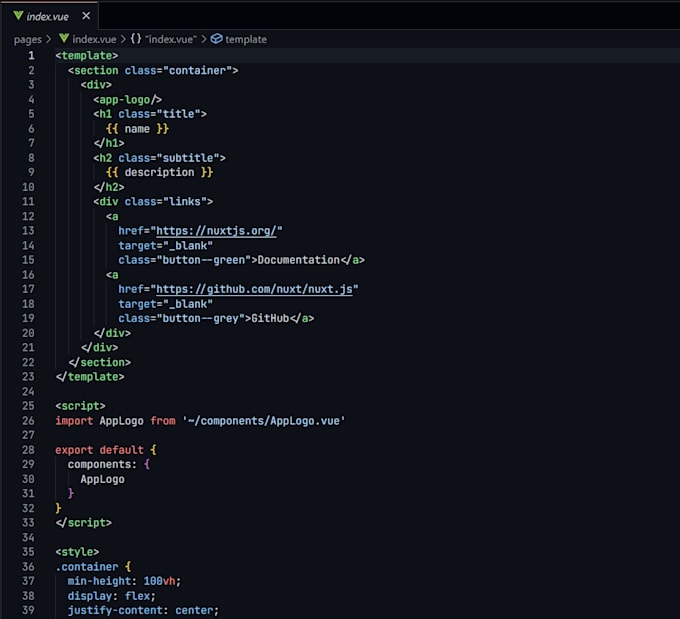This screenshot has height=619, width=680.
Task: Place cursor on opening <template> tag
Action: pyautogui.click(x=87, y=56)
